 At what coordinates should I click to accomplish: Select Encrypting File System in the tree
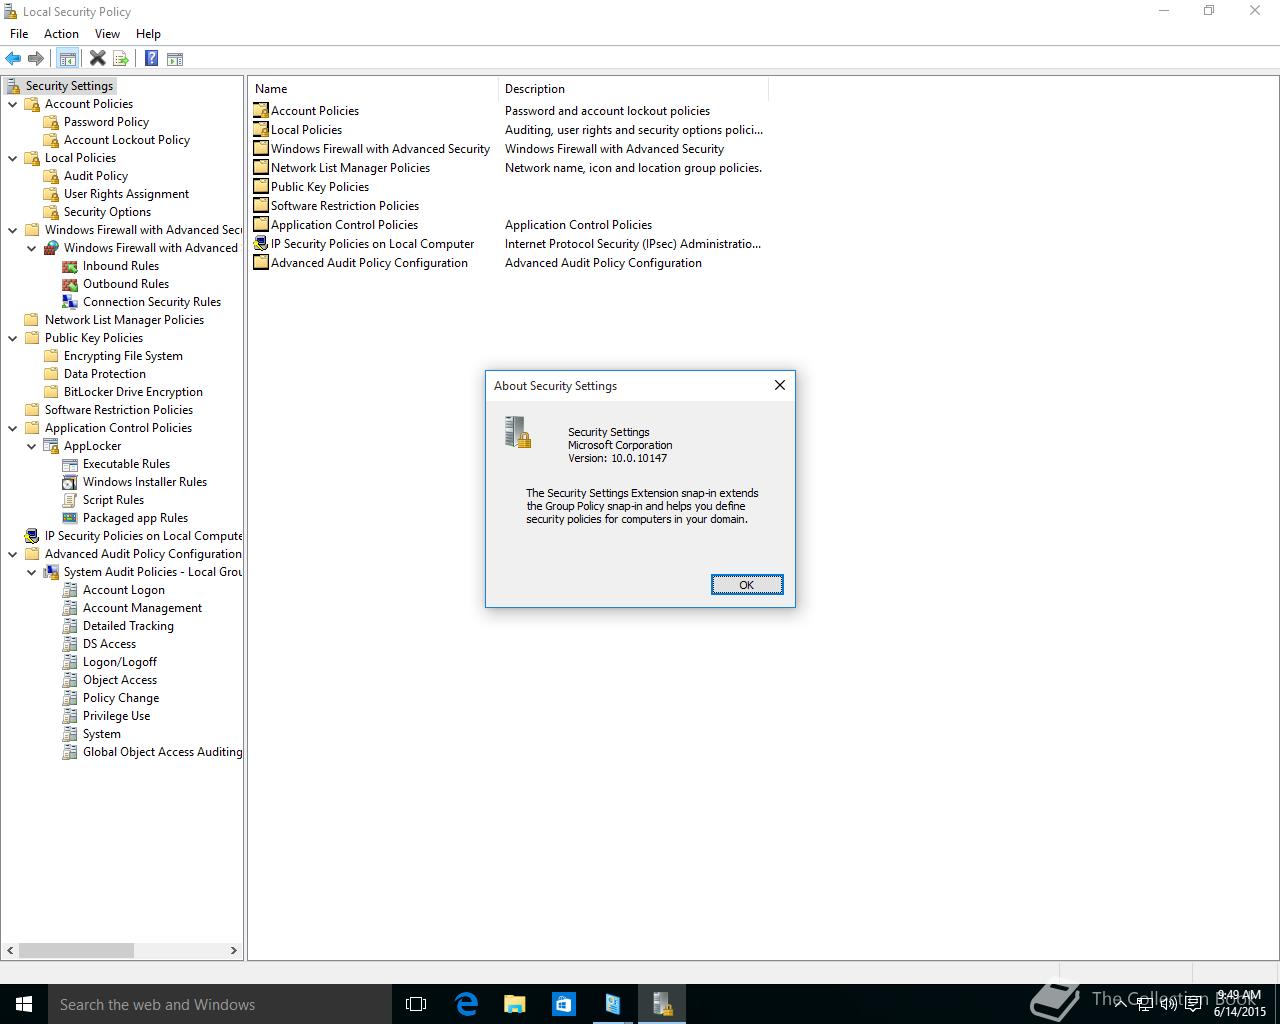(123, 356)
